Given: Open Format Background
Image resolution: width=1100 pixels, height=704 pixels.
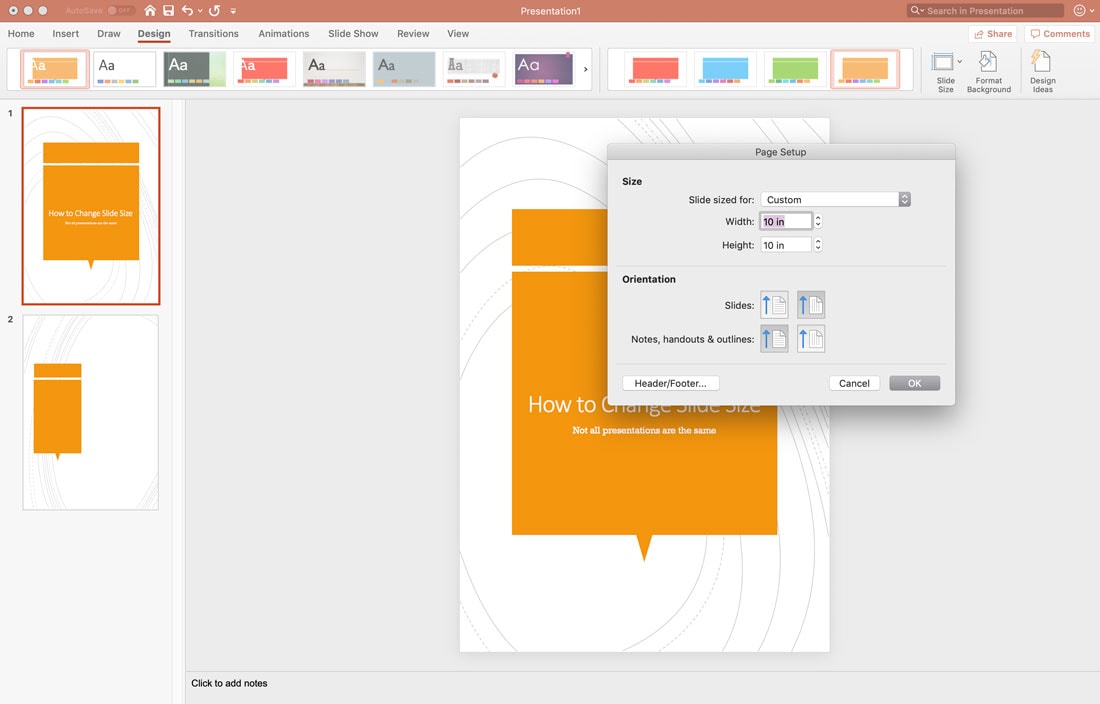Looking at the screenshot, I should [988, 70].
